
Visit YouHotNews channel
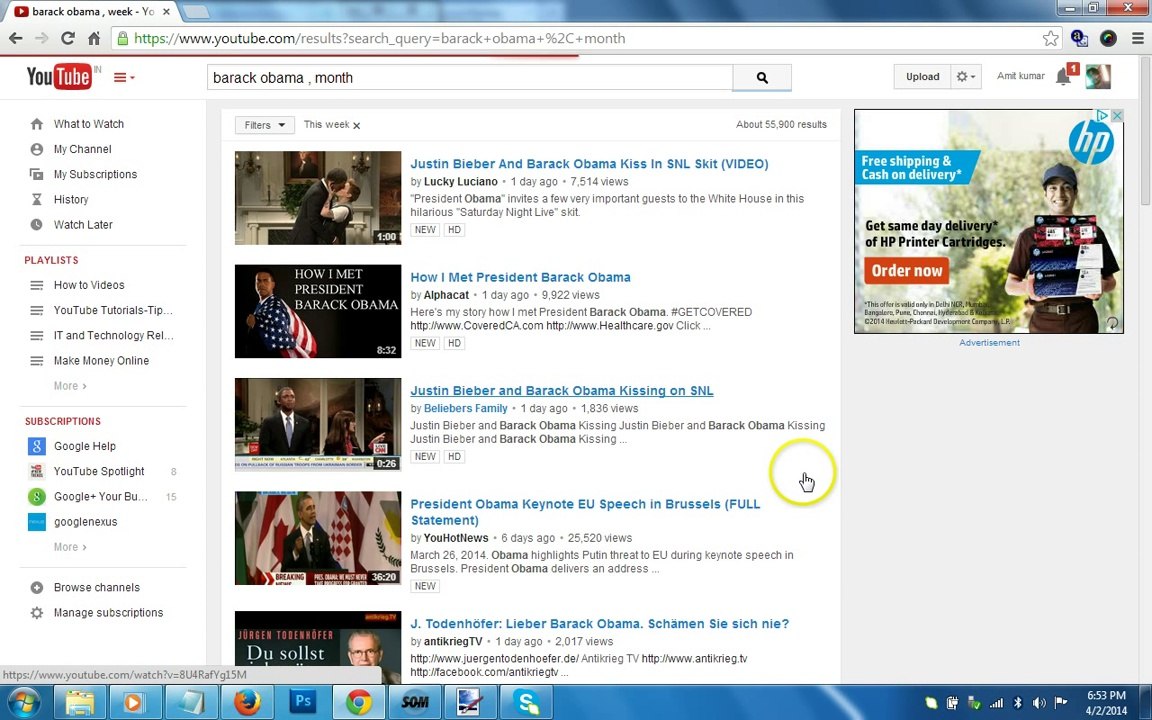456,538
